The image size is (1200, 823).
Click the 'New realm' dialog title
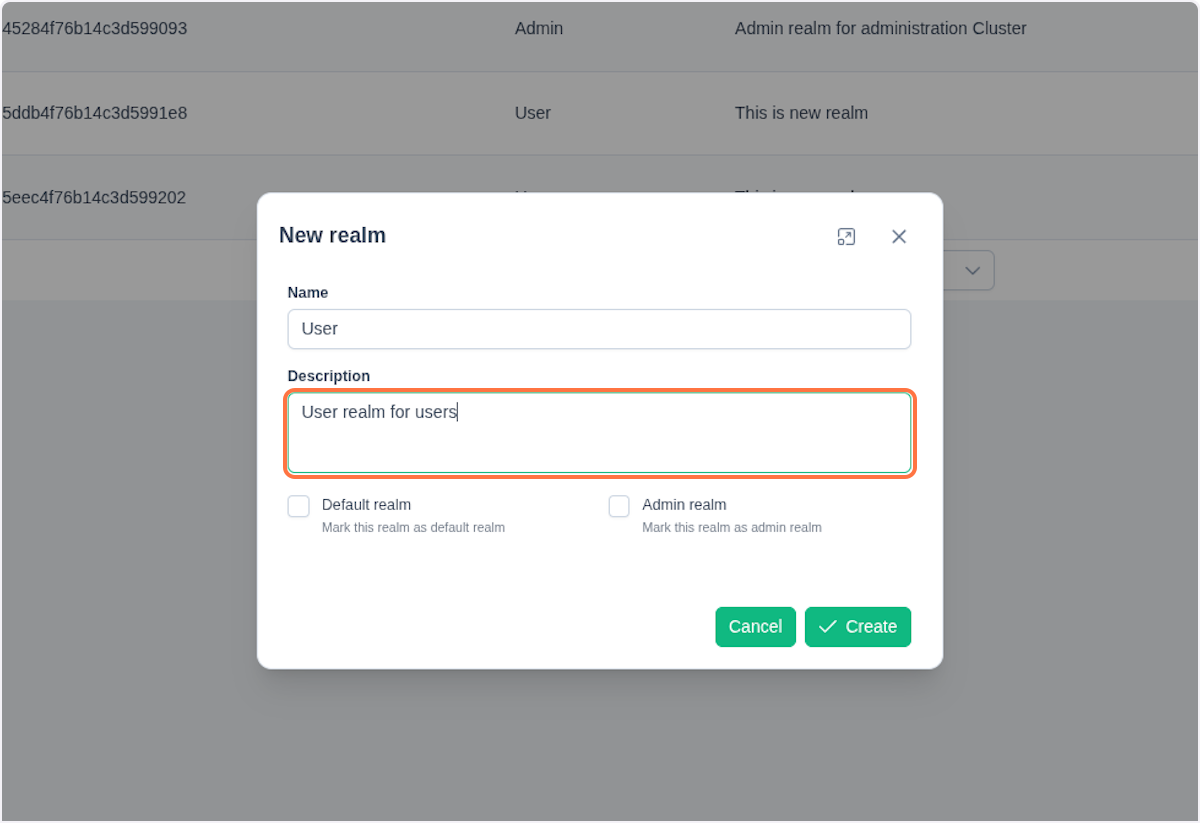click(332, 235)
